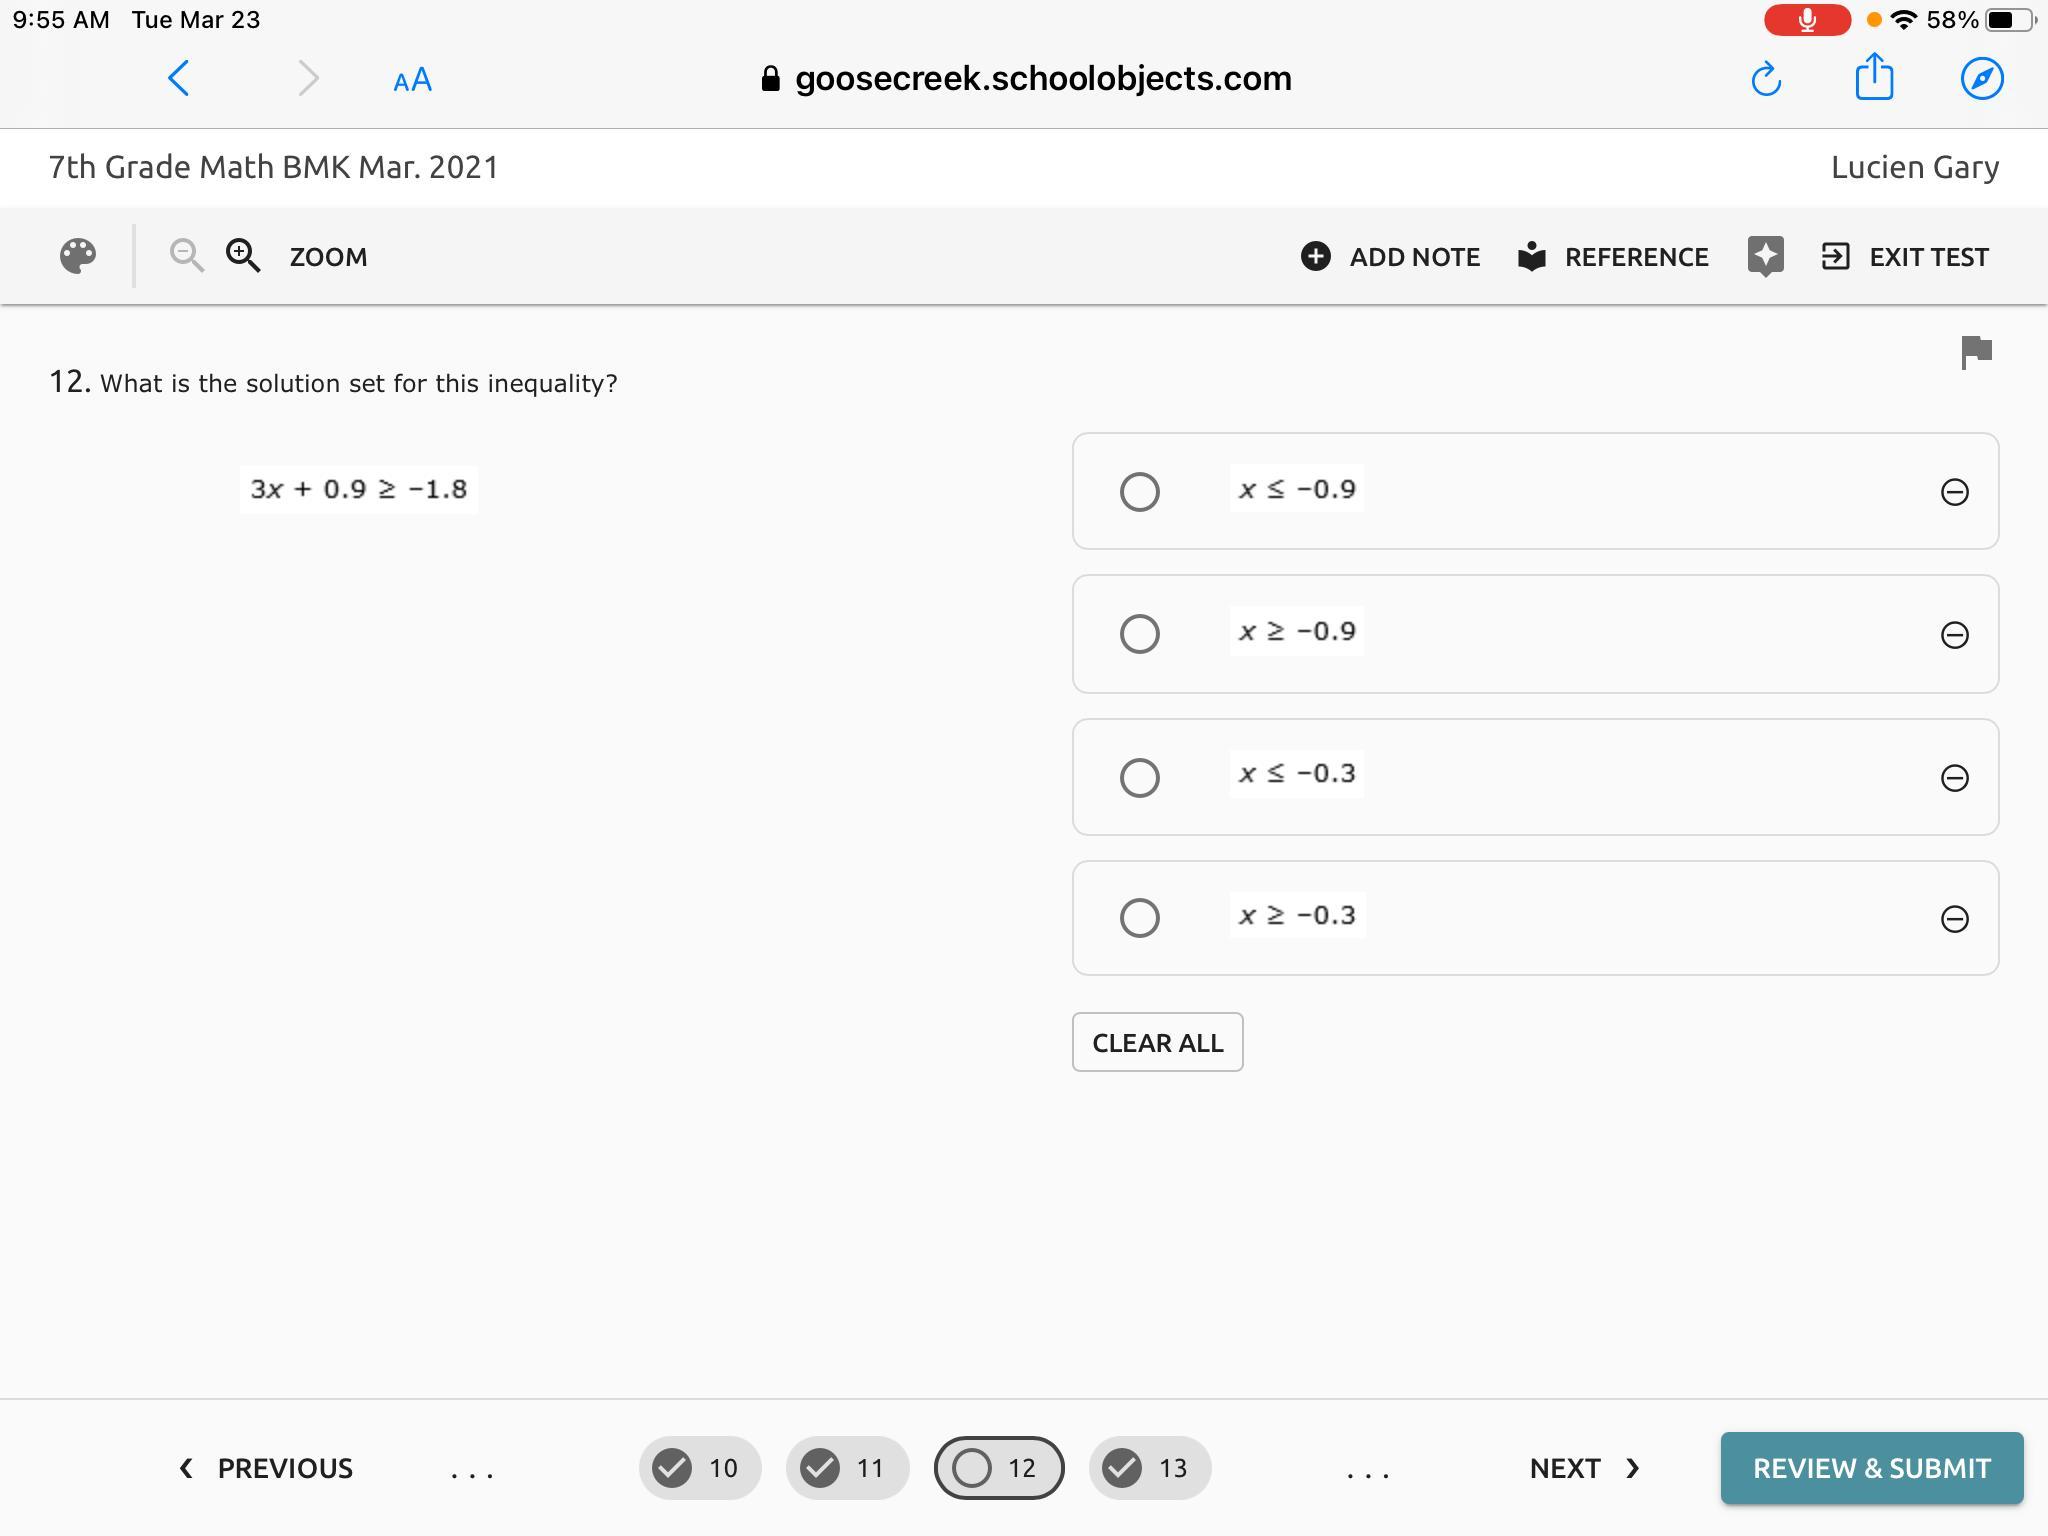The width and height of the screenshot is (2048, 1536).
Task: Click the starred note bookmark icon
Action: click(x=1765, y=256)
